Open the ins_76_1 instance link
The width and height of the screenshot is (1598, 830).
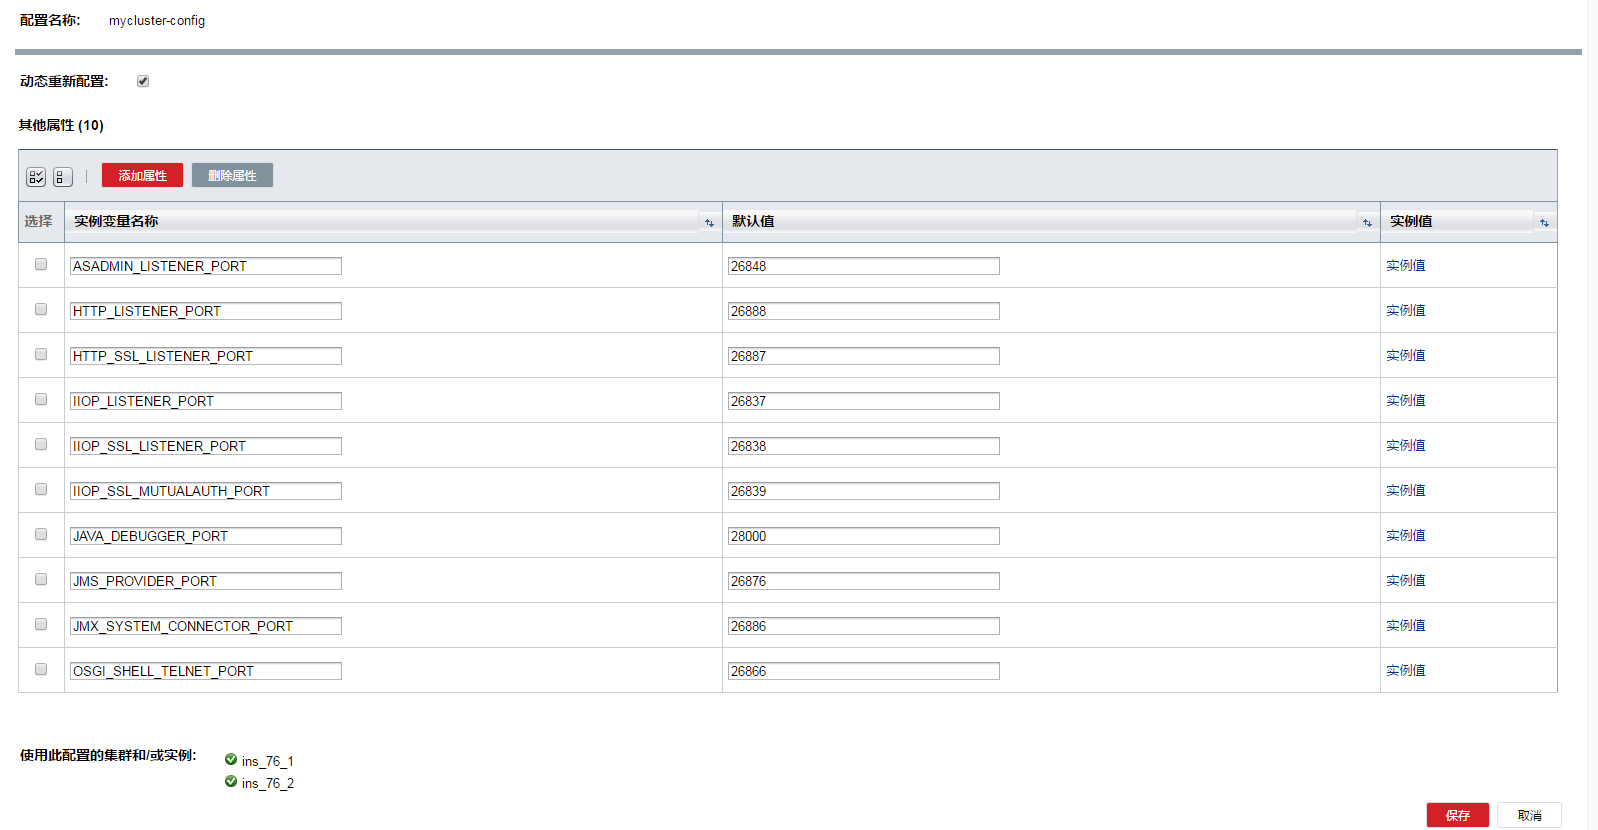pyautogui.click(x=267, y=762)
